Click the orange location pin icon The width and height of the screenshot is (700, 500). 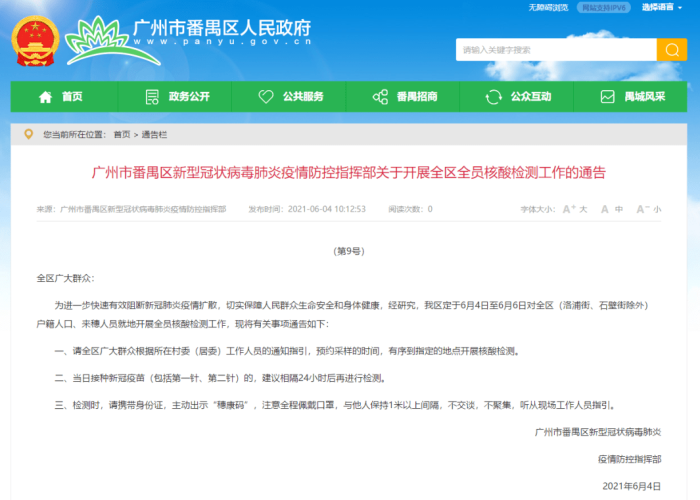pyautogui.click(x=28, y=134)
